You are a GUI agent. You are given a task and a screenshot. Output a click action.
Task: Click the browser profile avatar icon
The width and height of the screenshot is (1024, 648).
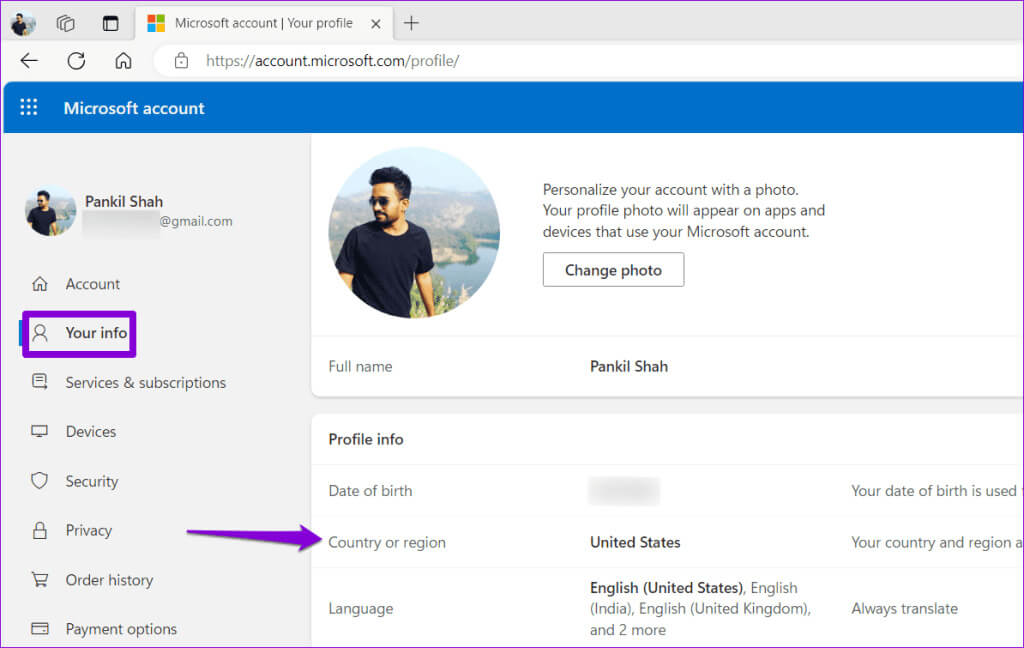[x=23, y=24]
